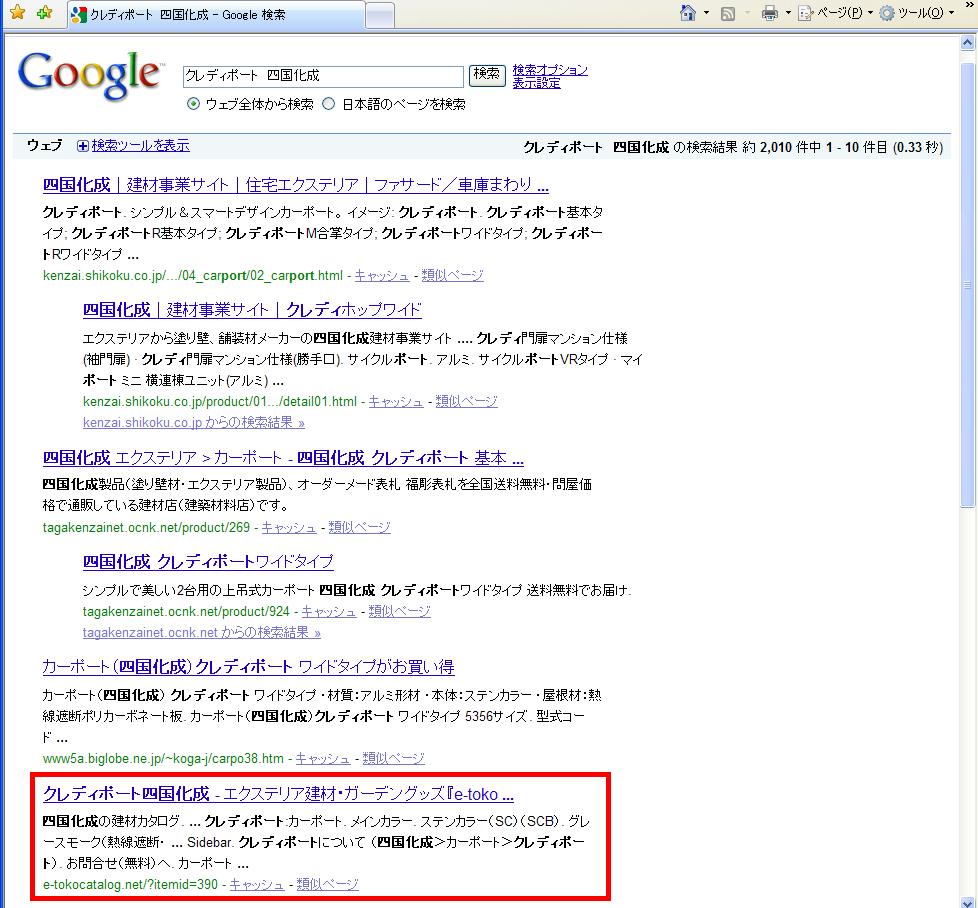The height and width of the screenshot is (908, 978).
Task: Expand the Print dropdown arrow
Action: (787, 14)
